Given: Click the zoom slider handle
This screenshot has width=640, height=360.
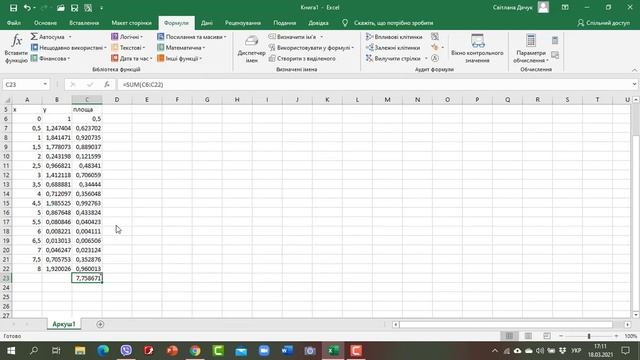Looking at the screenshot, I should pos(589,336).
